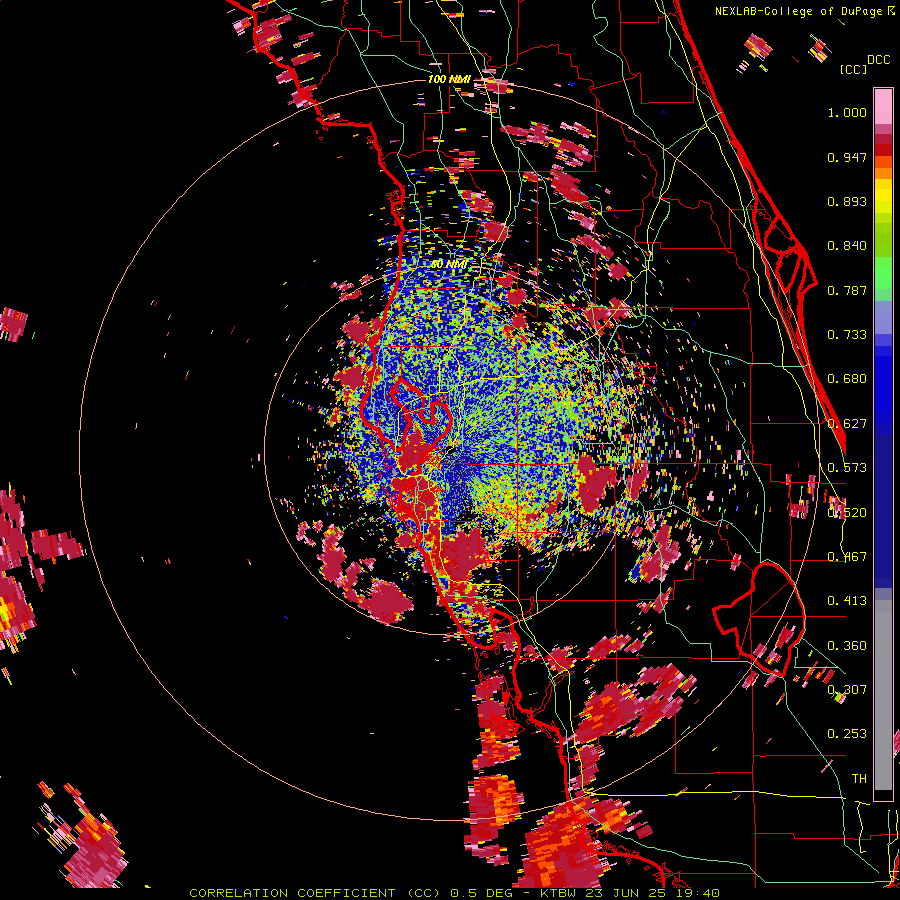Image resolution: width=900 pixels, height=900 pixels.
Task: Click the [CC] label above the color scale
Action: click(853, 69)
